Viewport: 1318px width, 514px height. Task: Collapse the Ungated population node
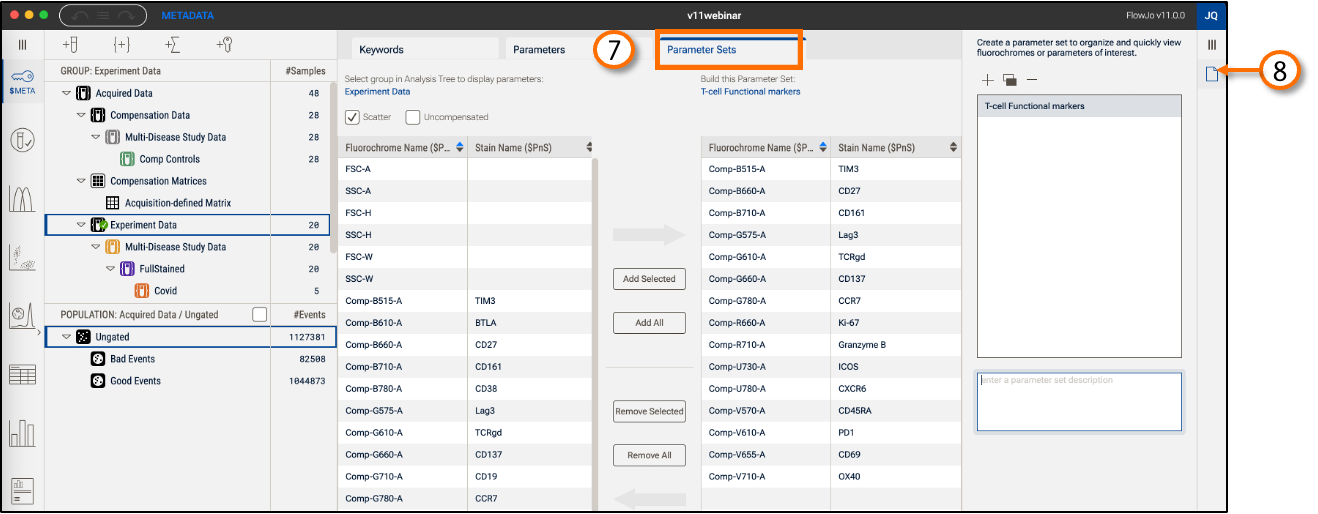67,337
